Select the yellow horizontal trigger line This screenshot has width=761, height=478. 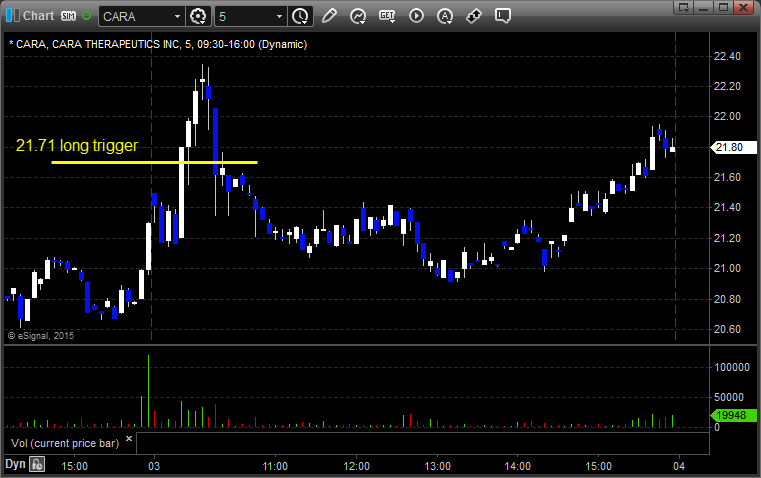click(x=154, y=162)
